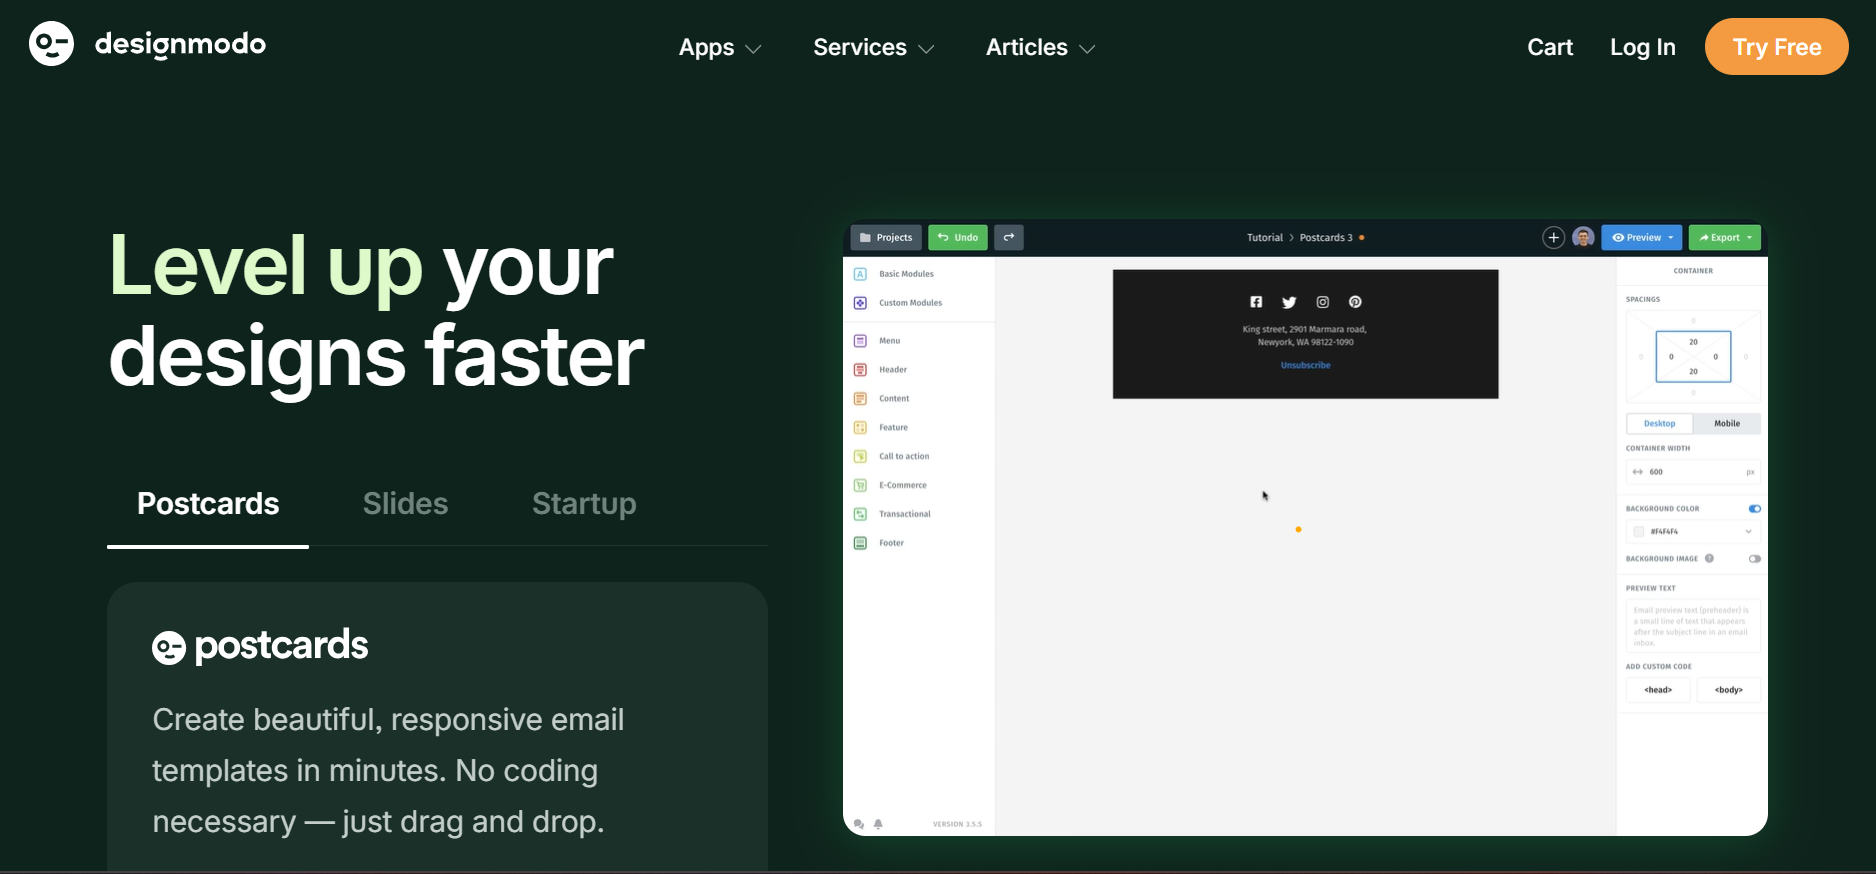Open the Export dropdown arrow

pyautogui.click(x=1749, y=238)
